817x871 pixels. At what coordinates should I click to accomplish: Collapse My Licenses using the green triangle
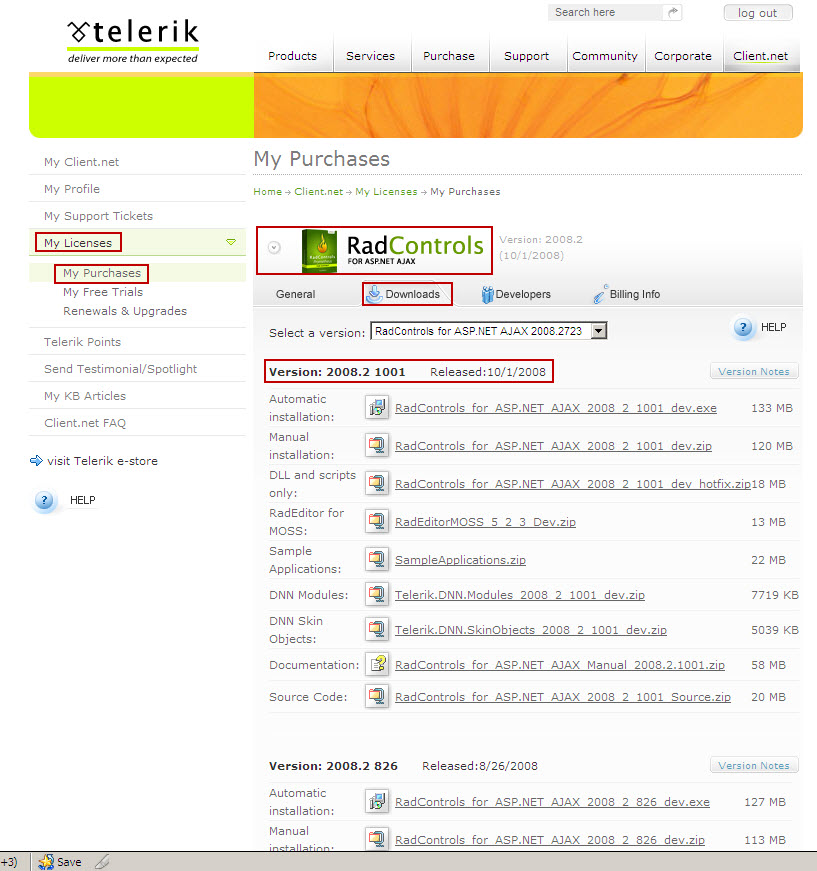click(231, 242)
